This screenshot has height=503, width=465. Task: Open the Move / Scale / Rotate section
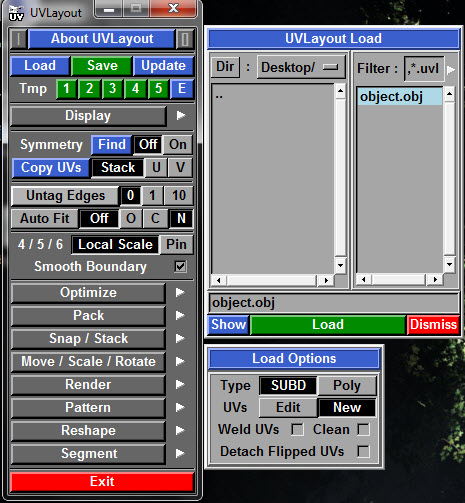pos(88,362)
